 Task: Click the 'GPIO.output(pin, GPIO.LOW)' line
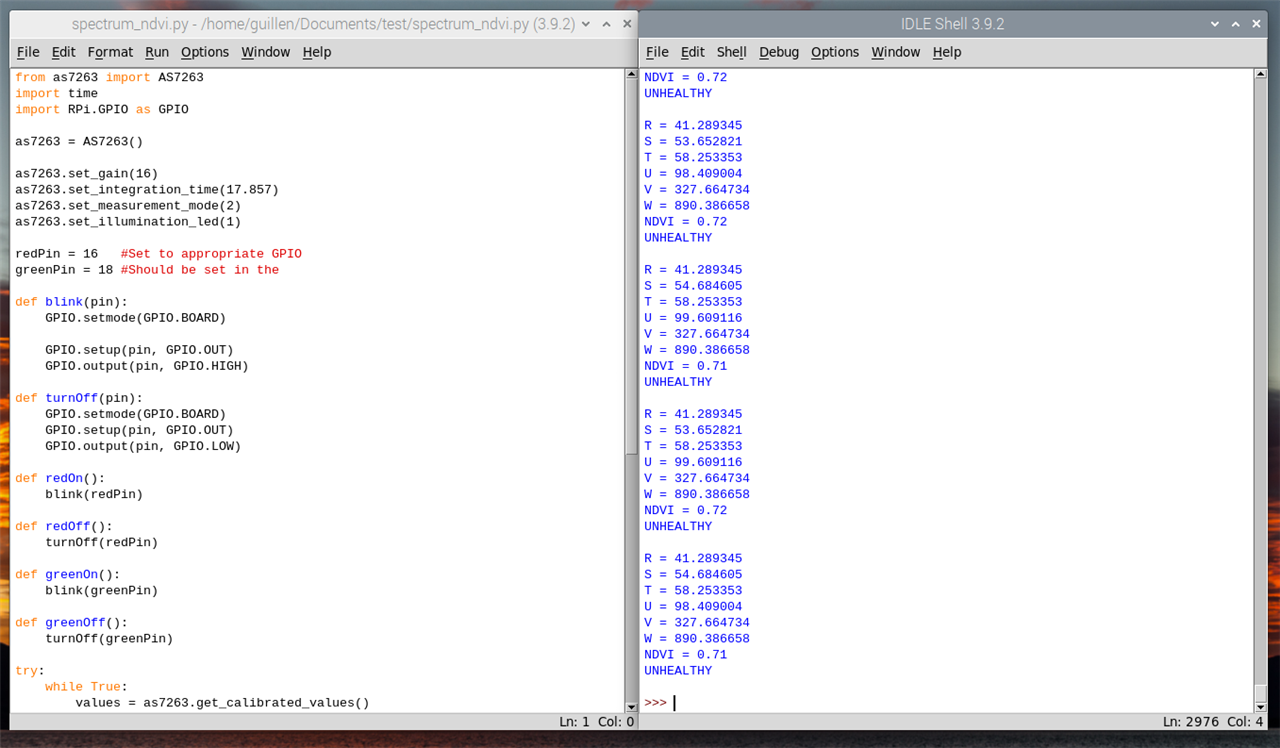pyautogui.click(x=143, y=445)
